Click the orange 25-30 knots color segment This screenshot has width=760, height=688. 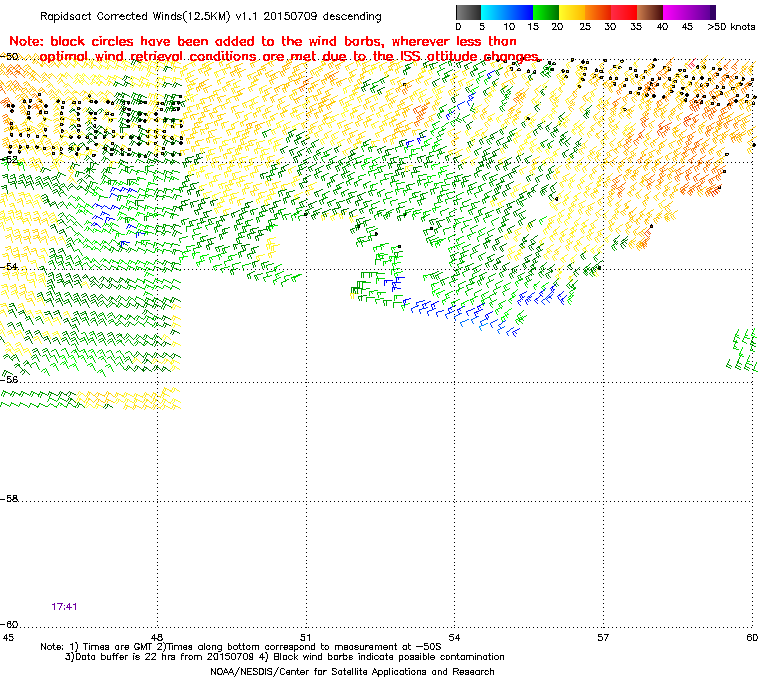[598, 12]
